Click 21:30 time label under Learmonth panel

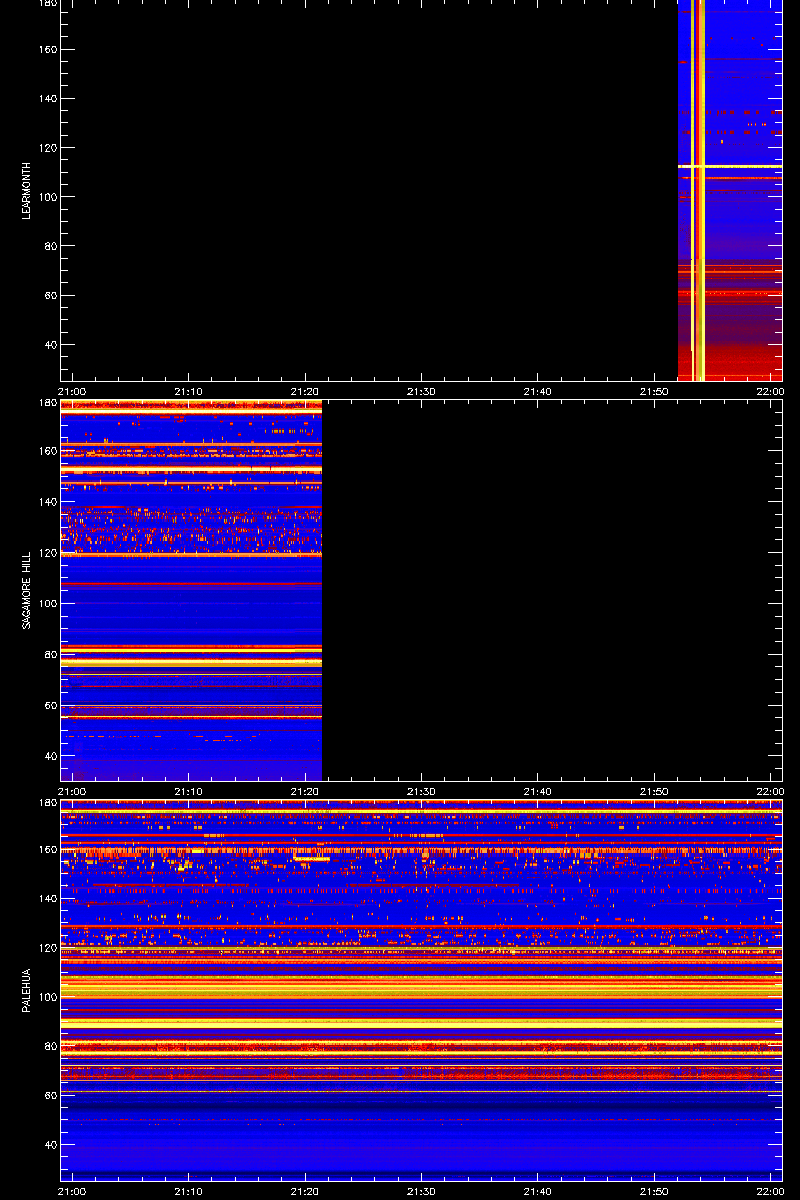[421, 391]
